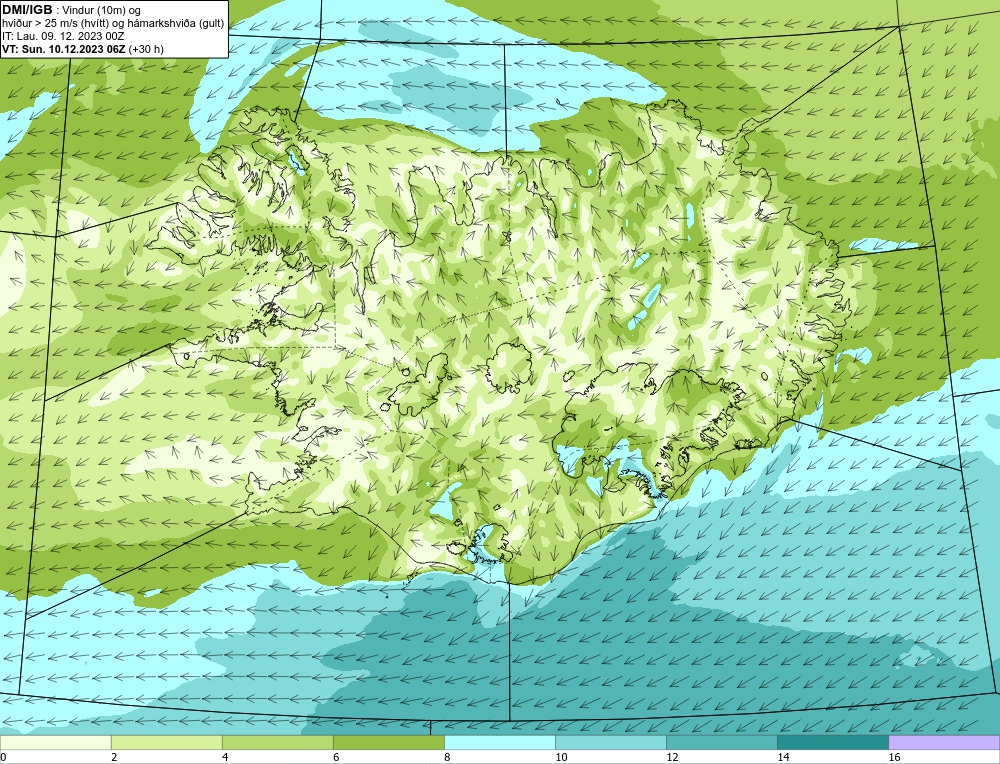Click the '14' label under the color scale
Image resolution: width=1000 pixels, height=764 pixels.
point(783,757)
